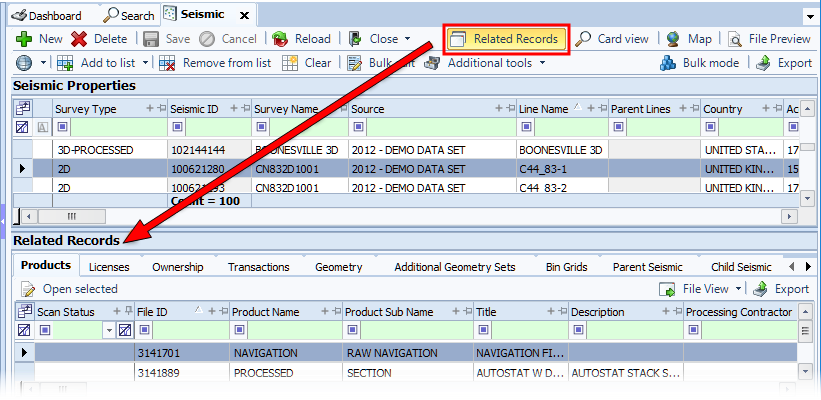Click the Delete button with red X
This screenshot has width=821, height=400.
(99, 39)
